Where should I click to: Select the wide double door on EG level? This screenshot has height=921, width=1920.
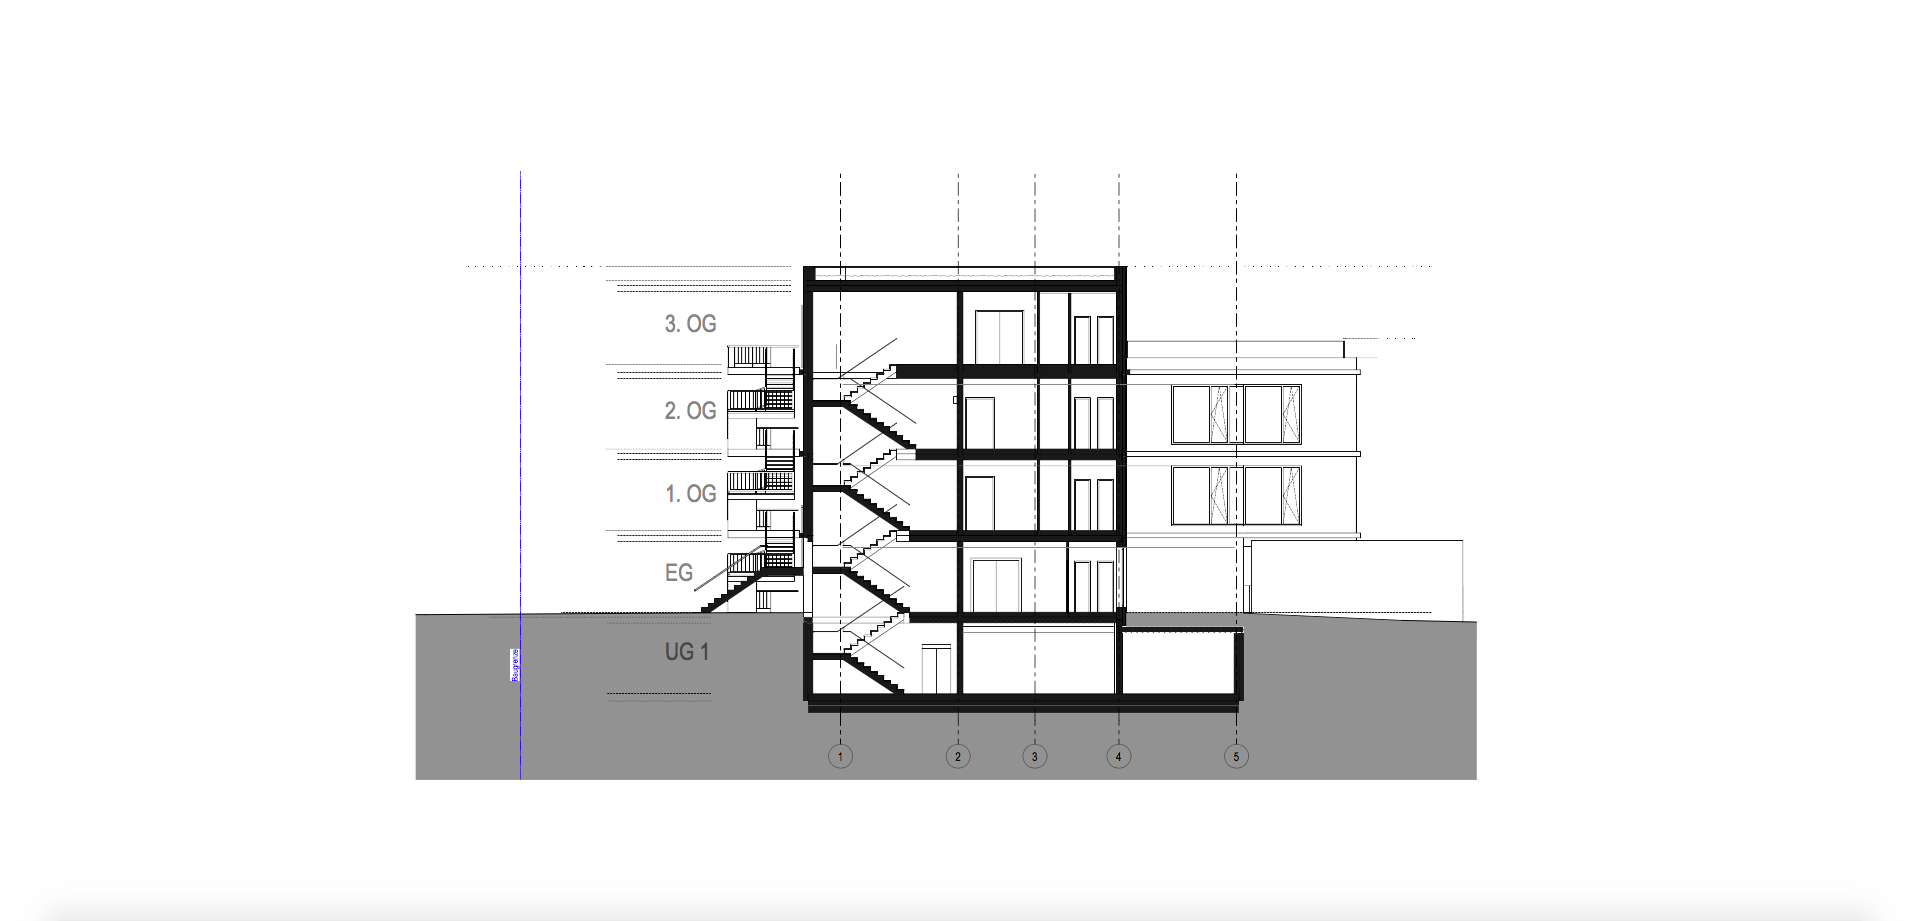tap(995, 586)
